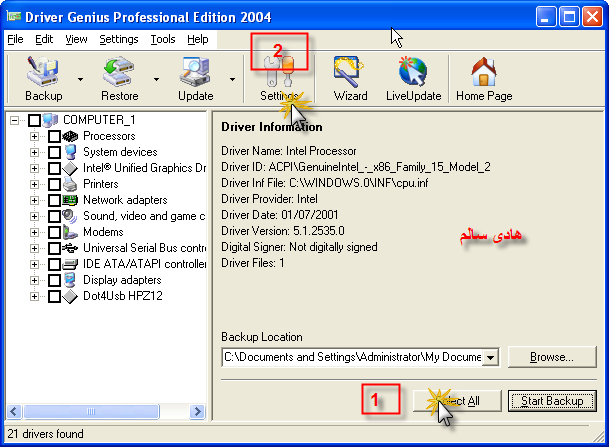The image size is (609, 447).
Task: Select the Display adapters monitor icon
Action: (70, 280)
